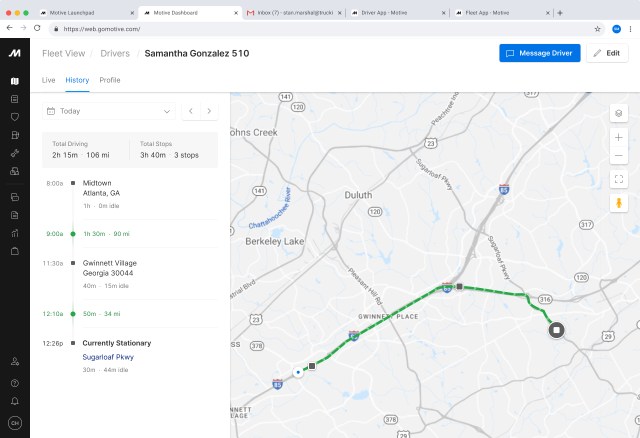Toggle Street View pegman on the map
640x438 pixels.
pyautogui.click(x=619, y=203)
